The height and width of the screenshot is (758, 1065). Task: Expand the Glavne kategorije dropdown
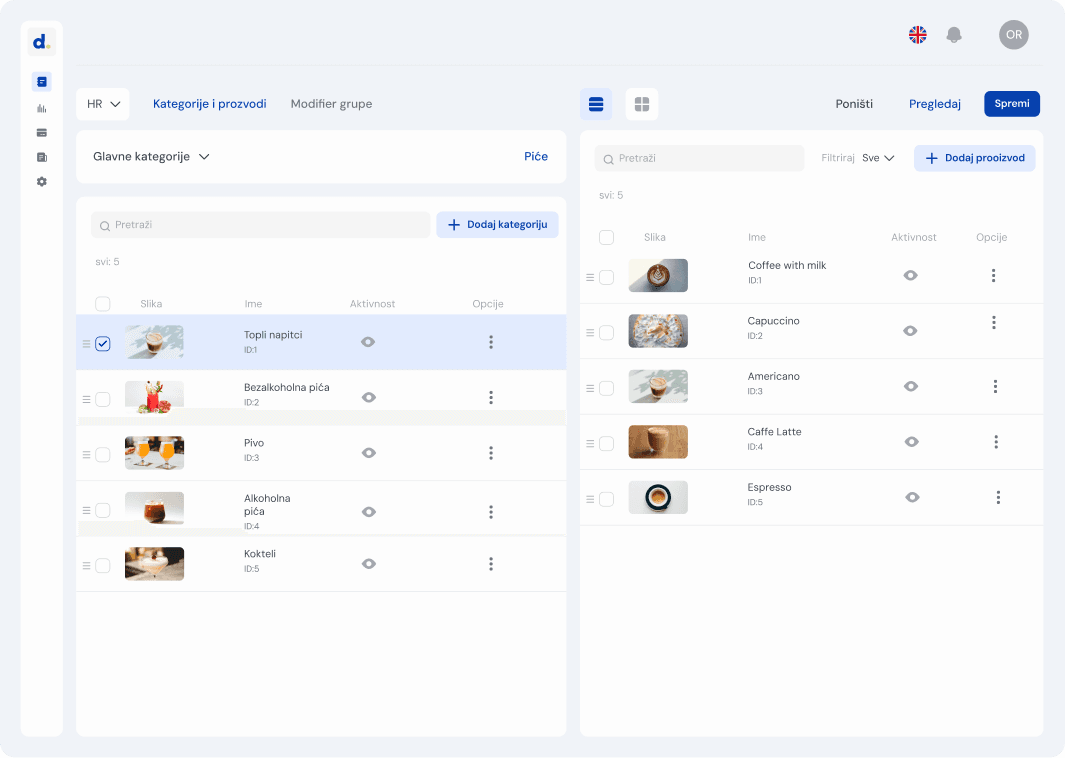point(151,157)
